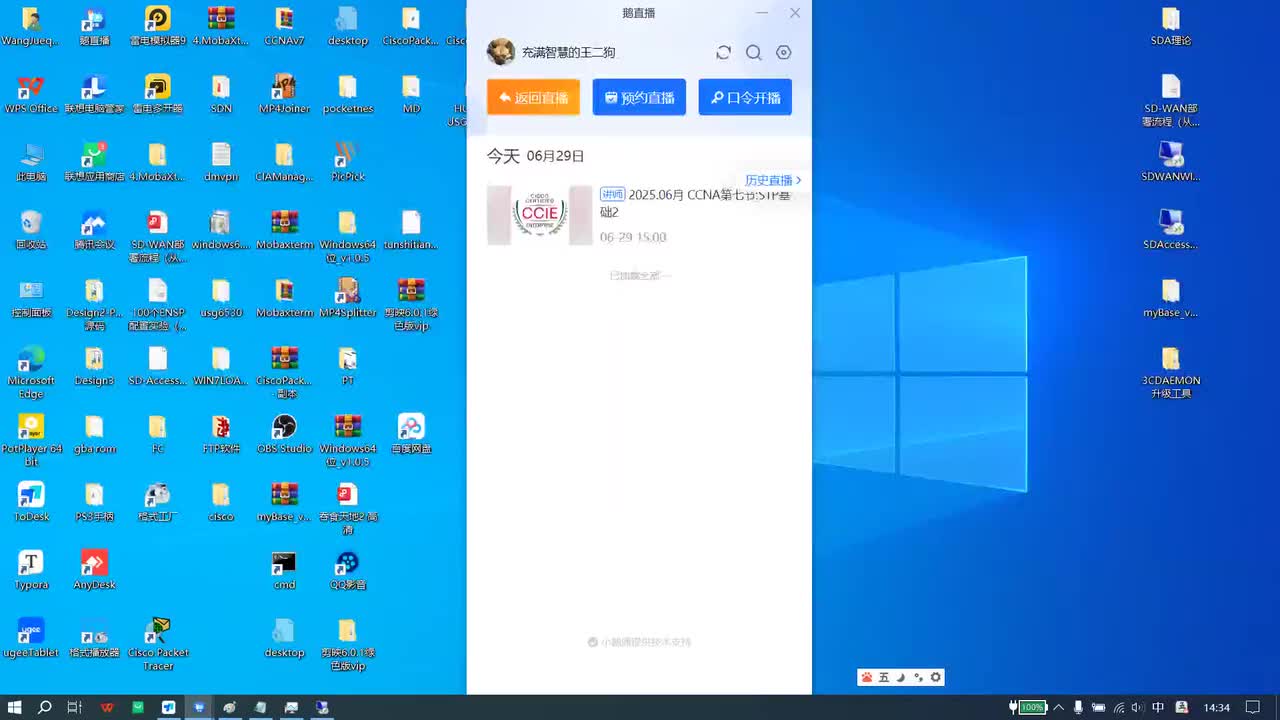Select the 此电脑 desktop icon
This screenshot has height=720, width=1280.
[x=31, y=162]
